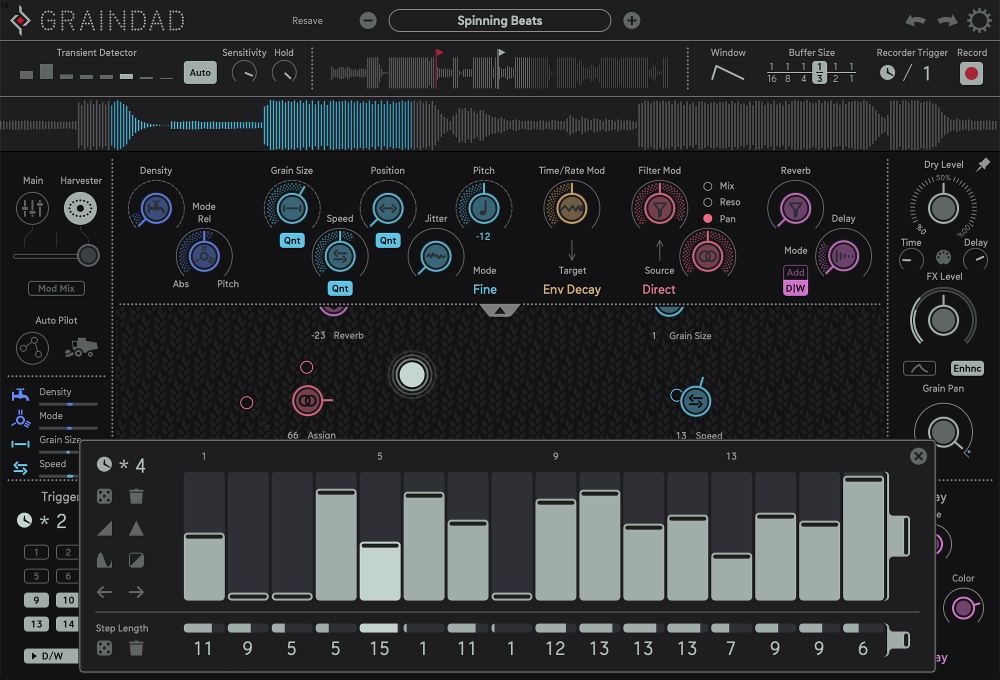
Task: Open the Main mixer icon
Action: [x=33, y=208]
